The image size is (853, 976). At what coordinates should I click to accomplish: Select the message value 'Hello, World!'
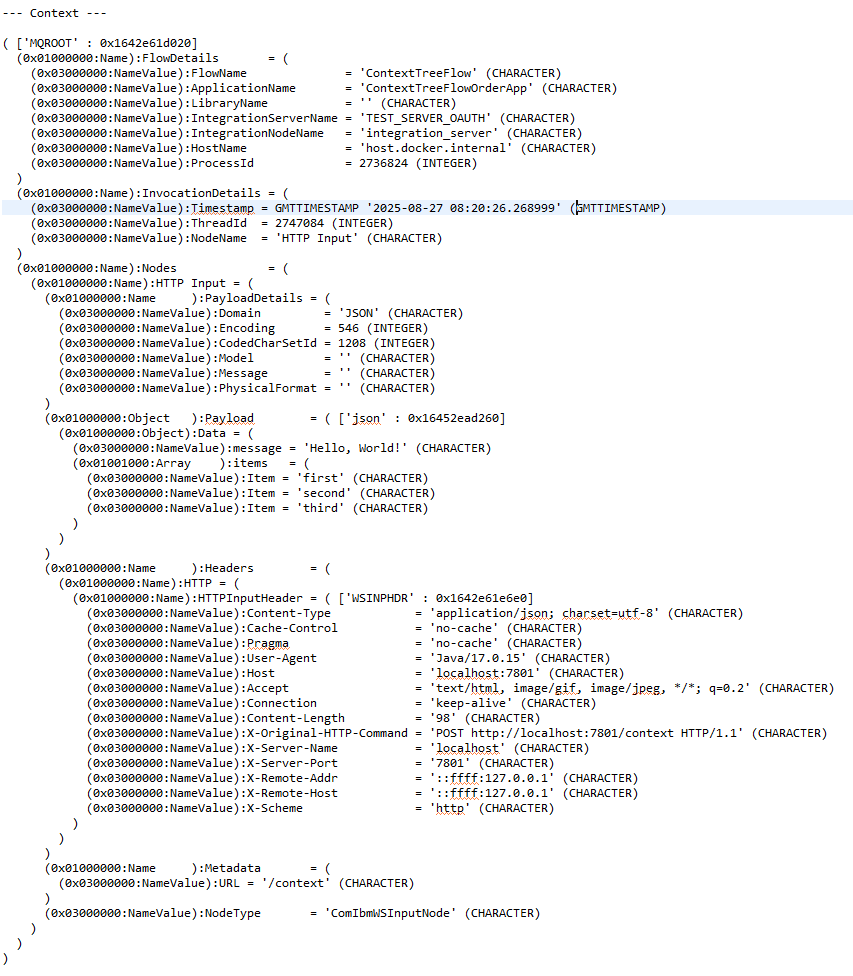click(356, 448)
